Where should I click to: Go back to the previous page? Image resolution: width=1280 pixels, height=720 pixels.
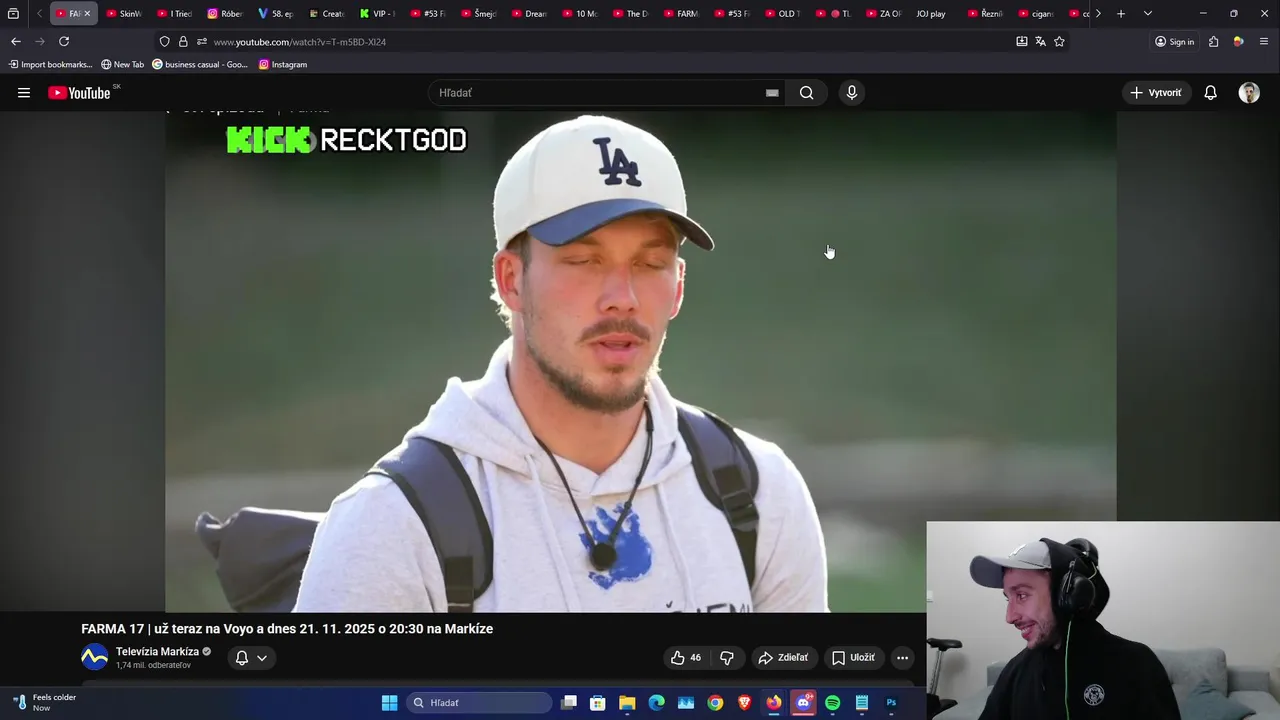pos(16,41)
